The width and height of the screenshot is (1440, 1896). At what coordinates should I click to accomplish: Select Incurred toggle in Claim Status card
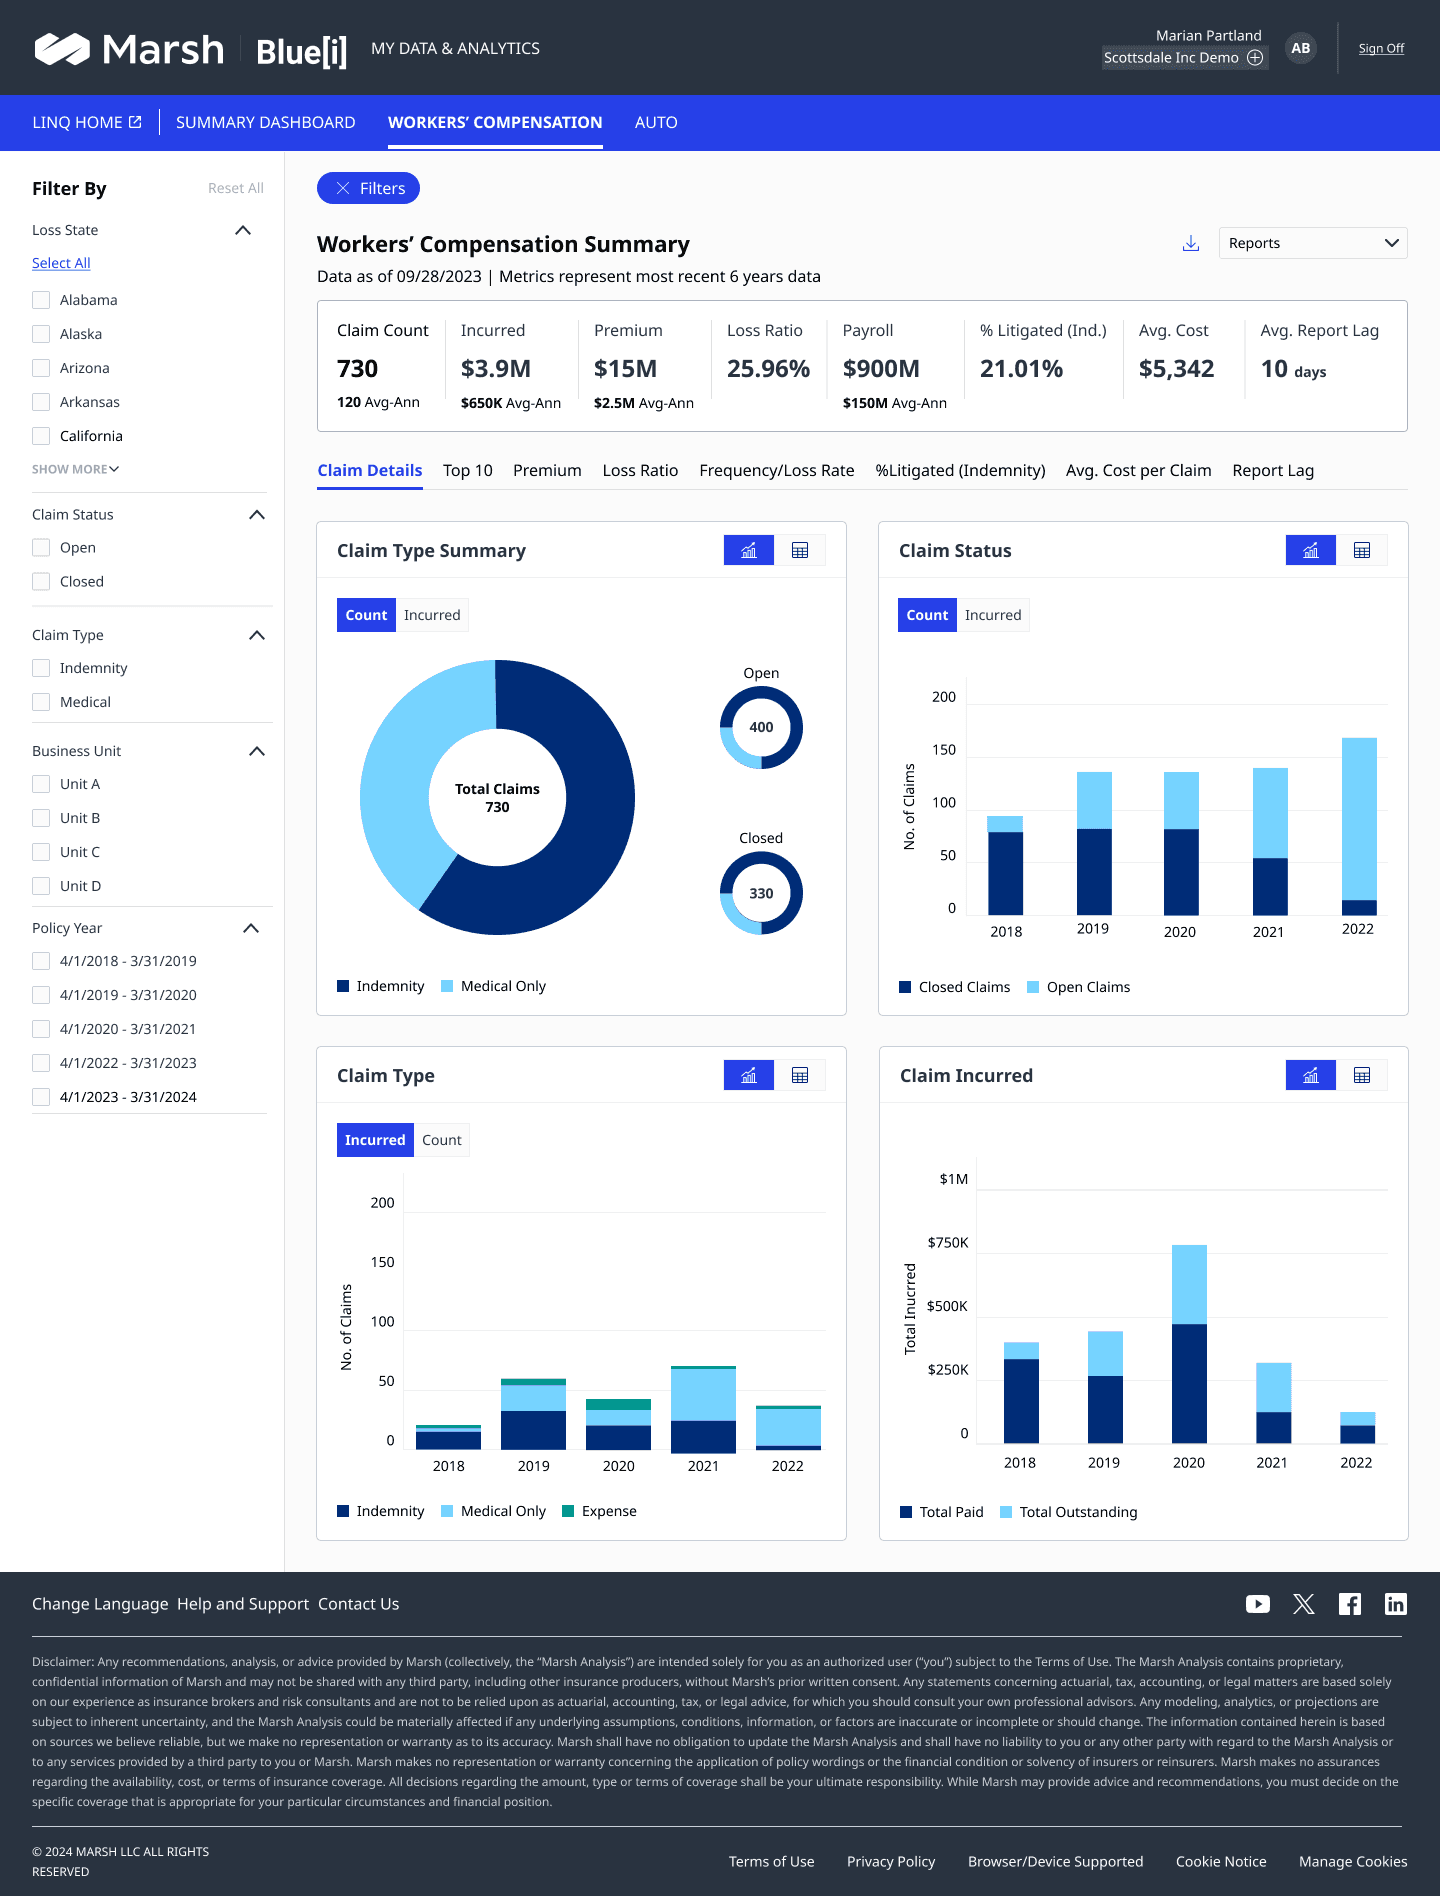click(993, 615)
